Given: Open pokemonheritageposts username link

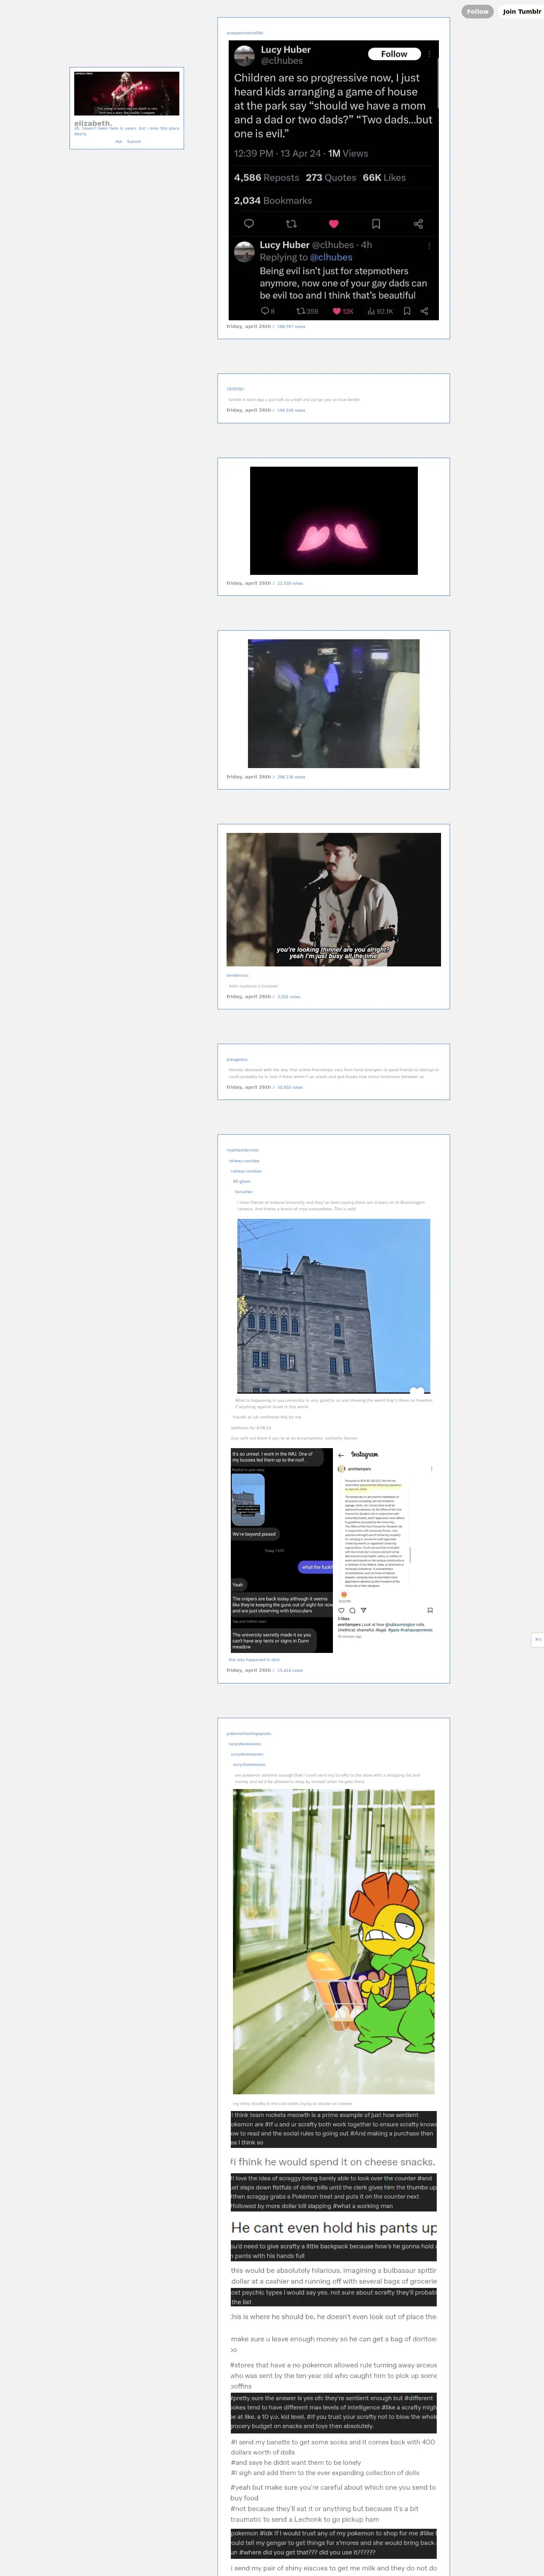Looking at the screenshot, I should [x=249, y=1734].
